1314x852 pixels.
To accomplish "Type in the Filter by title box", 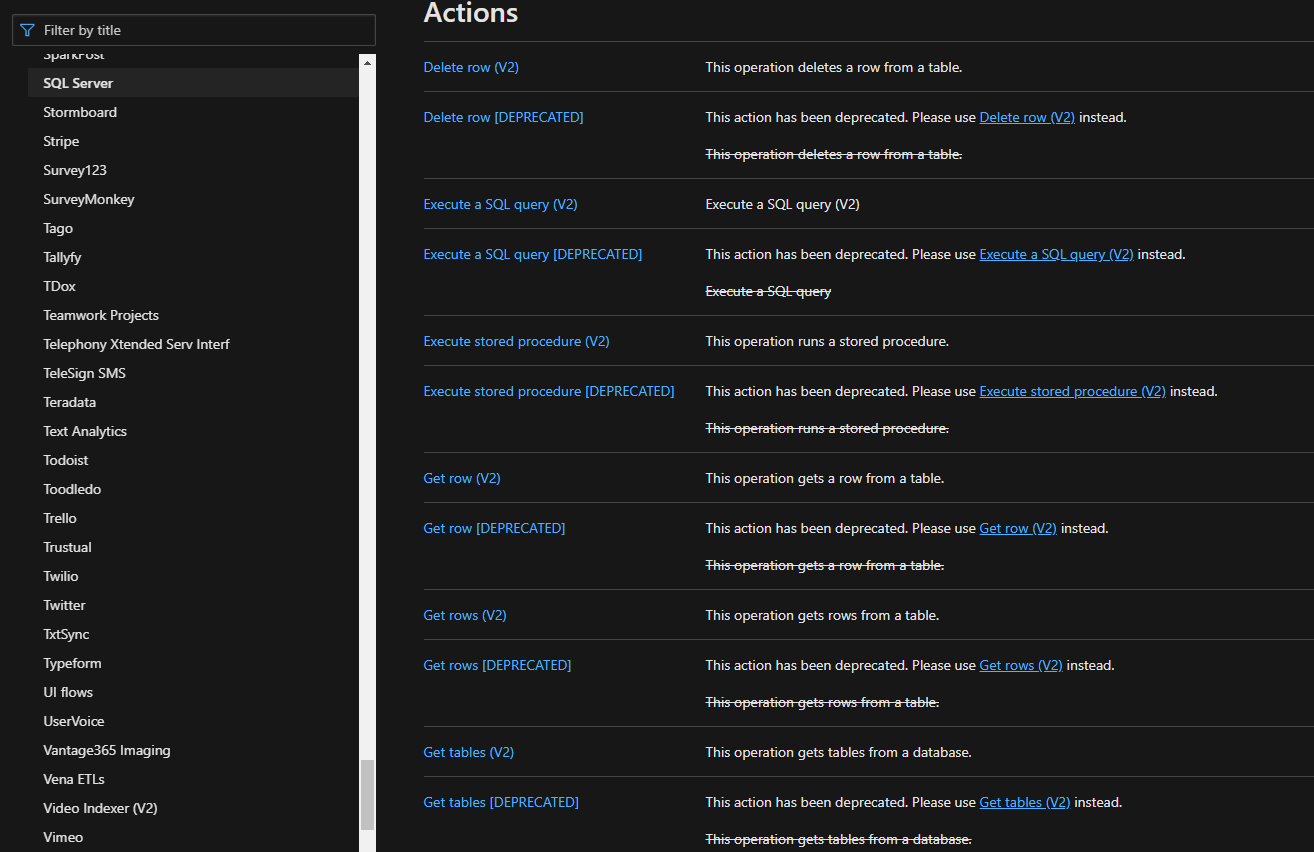I will (x=200, y=30).
